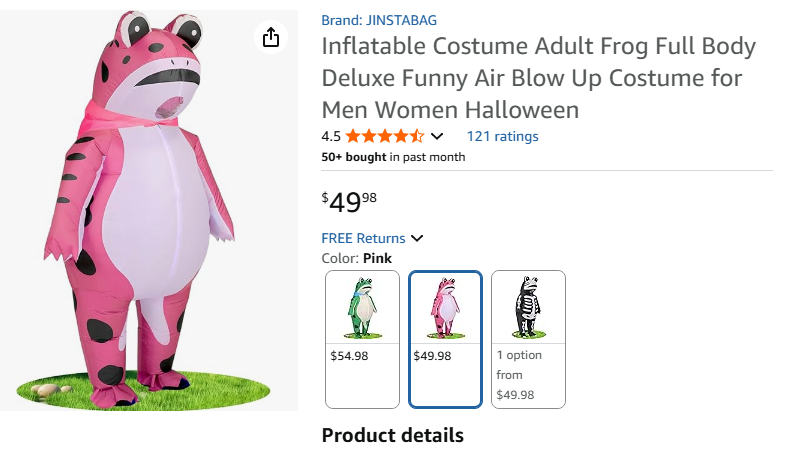Screen dimensions: 786x449
Task: Click the large $49.98 main price
Action: click(x=349, y=202)
